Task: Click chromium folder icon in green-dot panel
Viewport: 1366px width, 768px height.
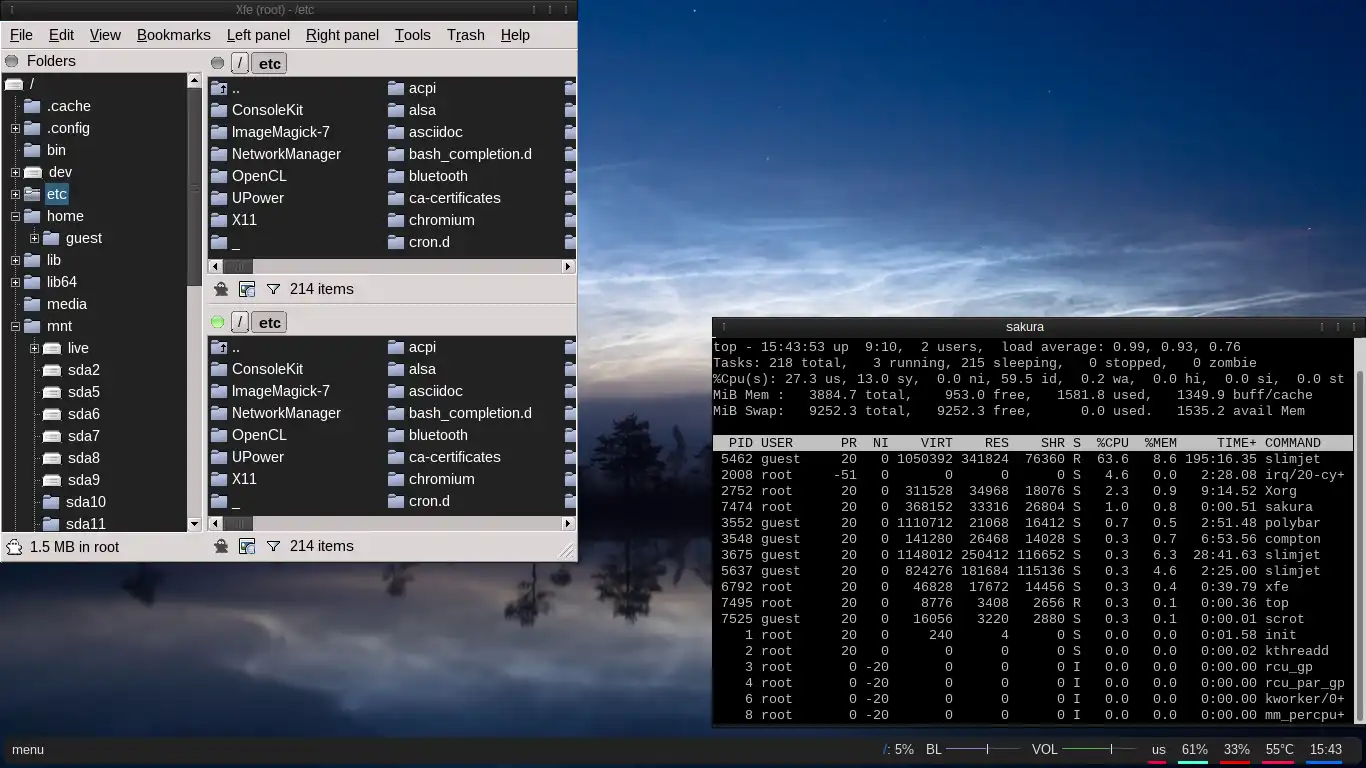Action: point(396,479)
